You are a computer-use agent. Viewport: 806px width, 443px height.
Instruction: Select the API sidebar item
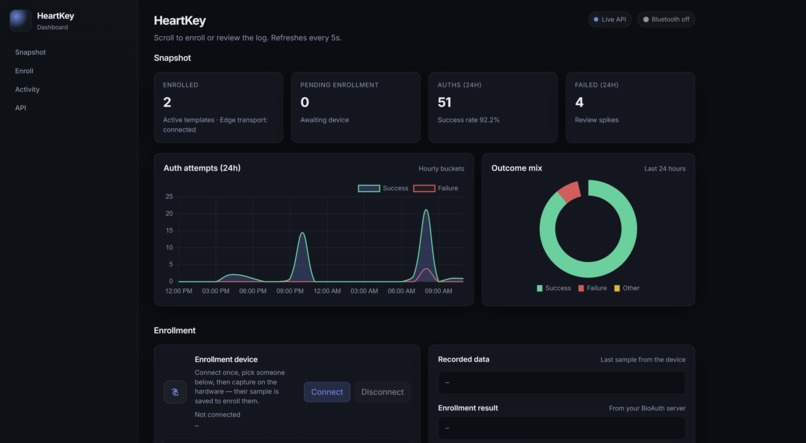[21, 108]
